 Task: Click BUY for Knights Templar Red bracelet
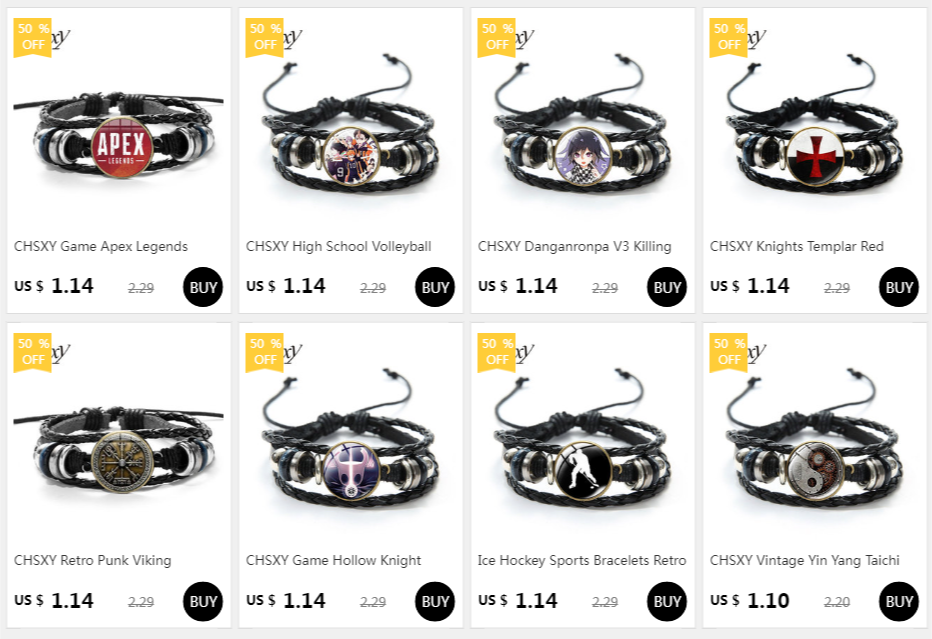(899, 287)
